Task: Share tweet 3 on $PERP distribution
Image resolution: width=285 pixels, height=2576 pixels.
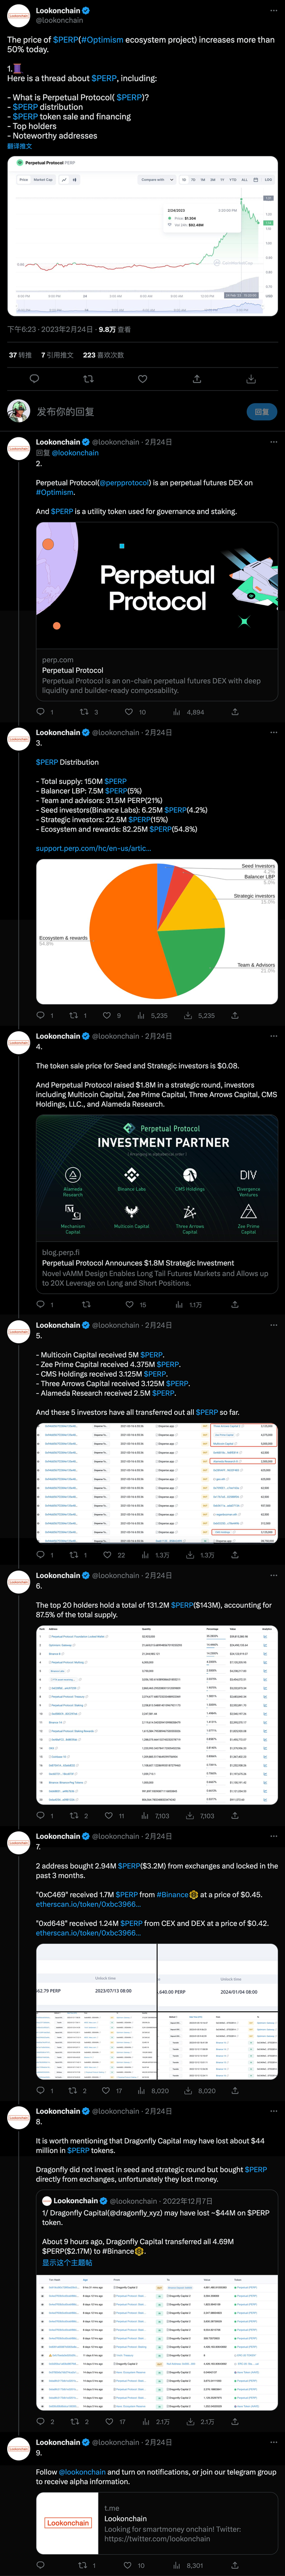Action: click(x=235, y=1015)
